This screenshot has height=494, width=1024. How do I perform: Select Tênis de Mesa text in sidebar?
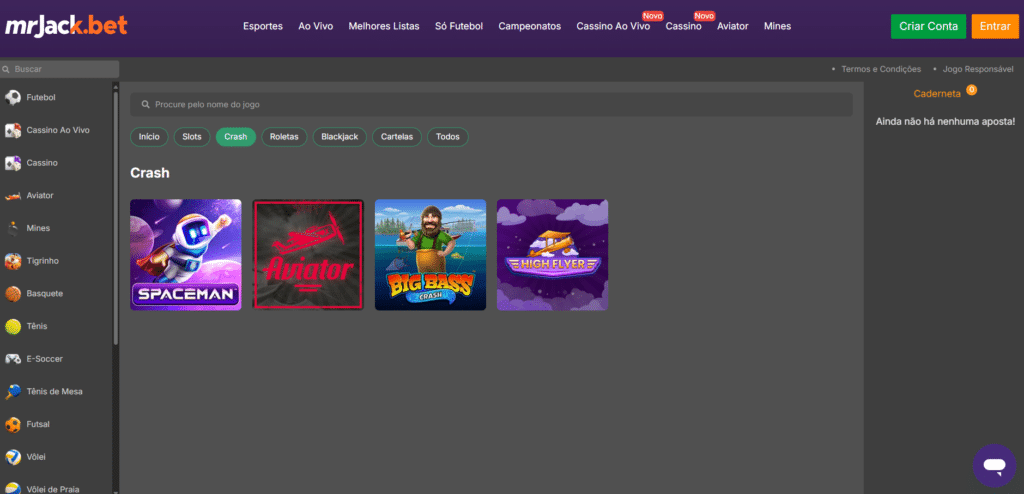pos(54,391)
